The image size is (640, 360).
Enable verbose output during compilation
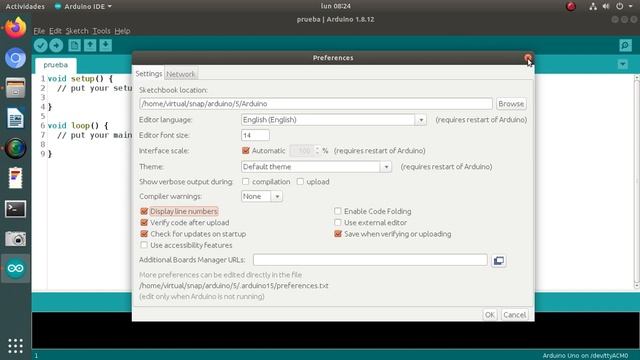[x=245, y=182]
